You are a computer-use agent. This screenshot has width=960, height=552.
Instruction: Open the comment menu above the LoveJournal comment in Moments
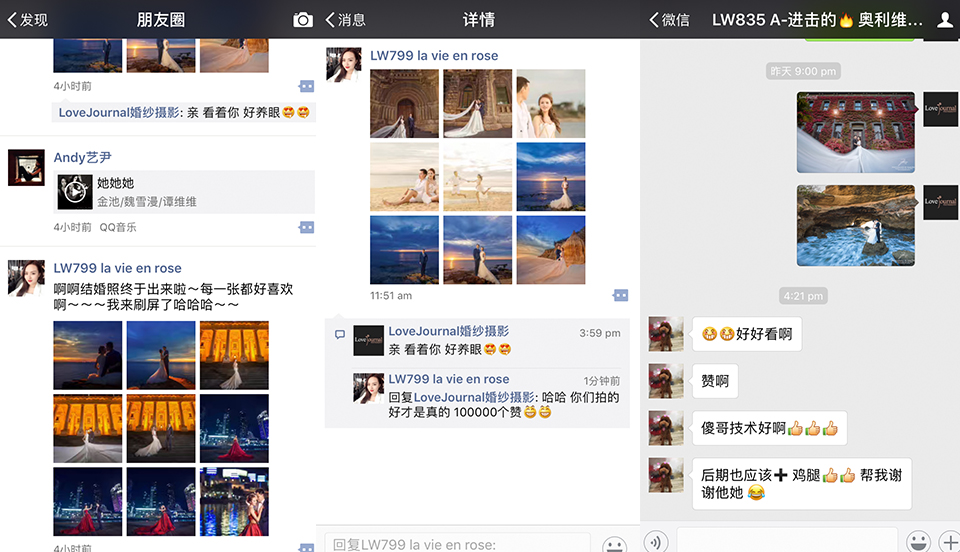click(x=306, y=87)
